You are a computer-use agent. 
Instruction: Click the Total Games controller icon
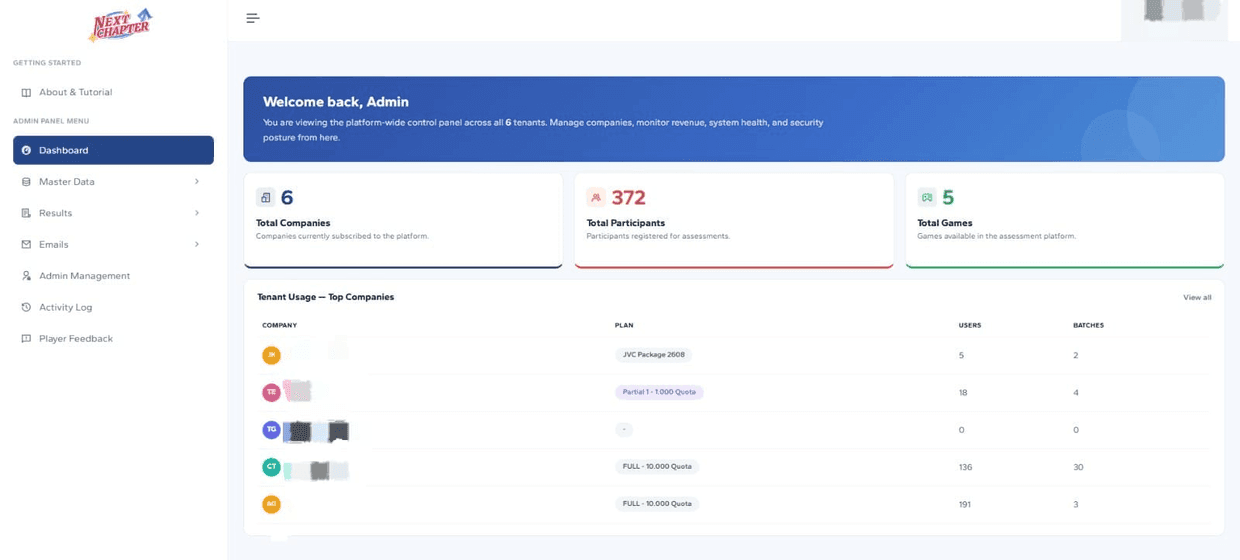(927, 197)
